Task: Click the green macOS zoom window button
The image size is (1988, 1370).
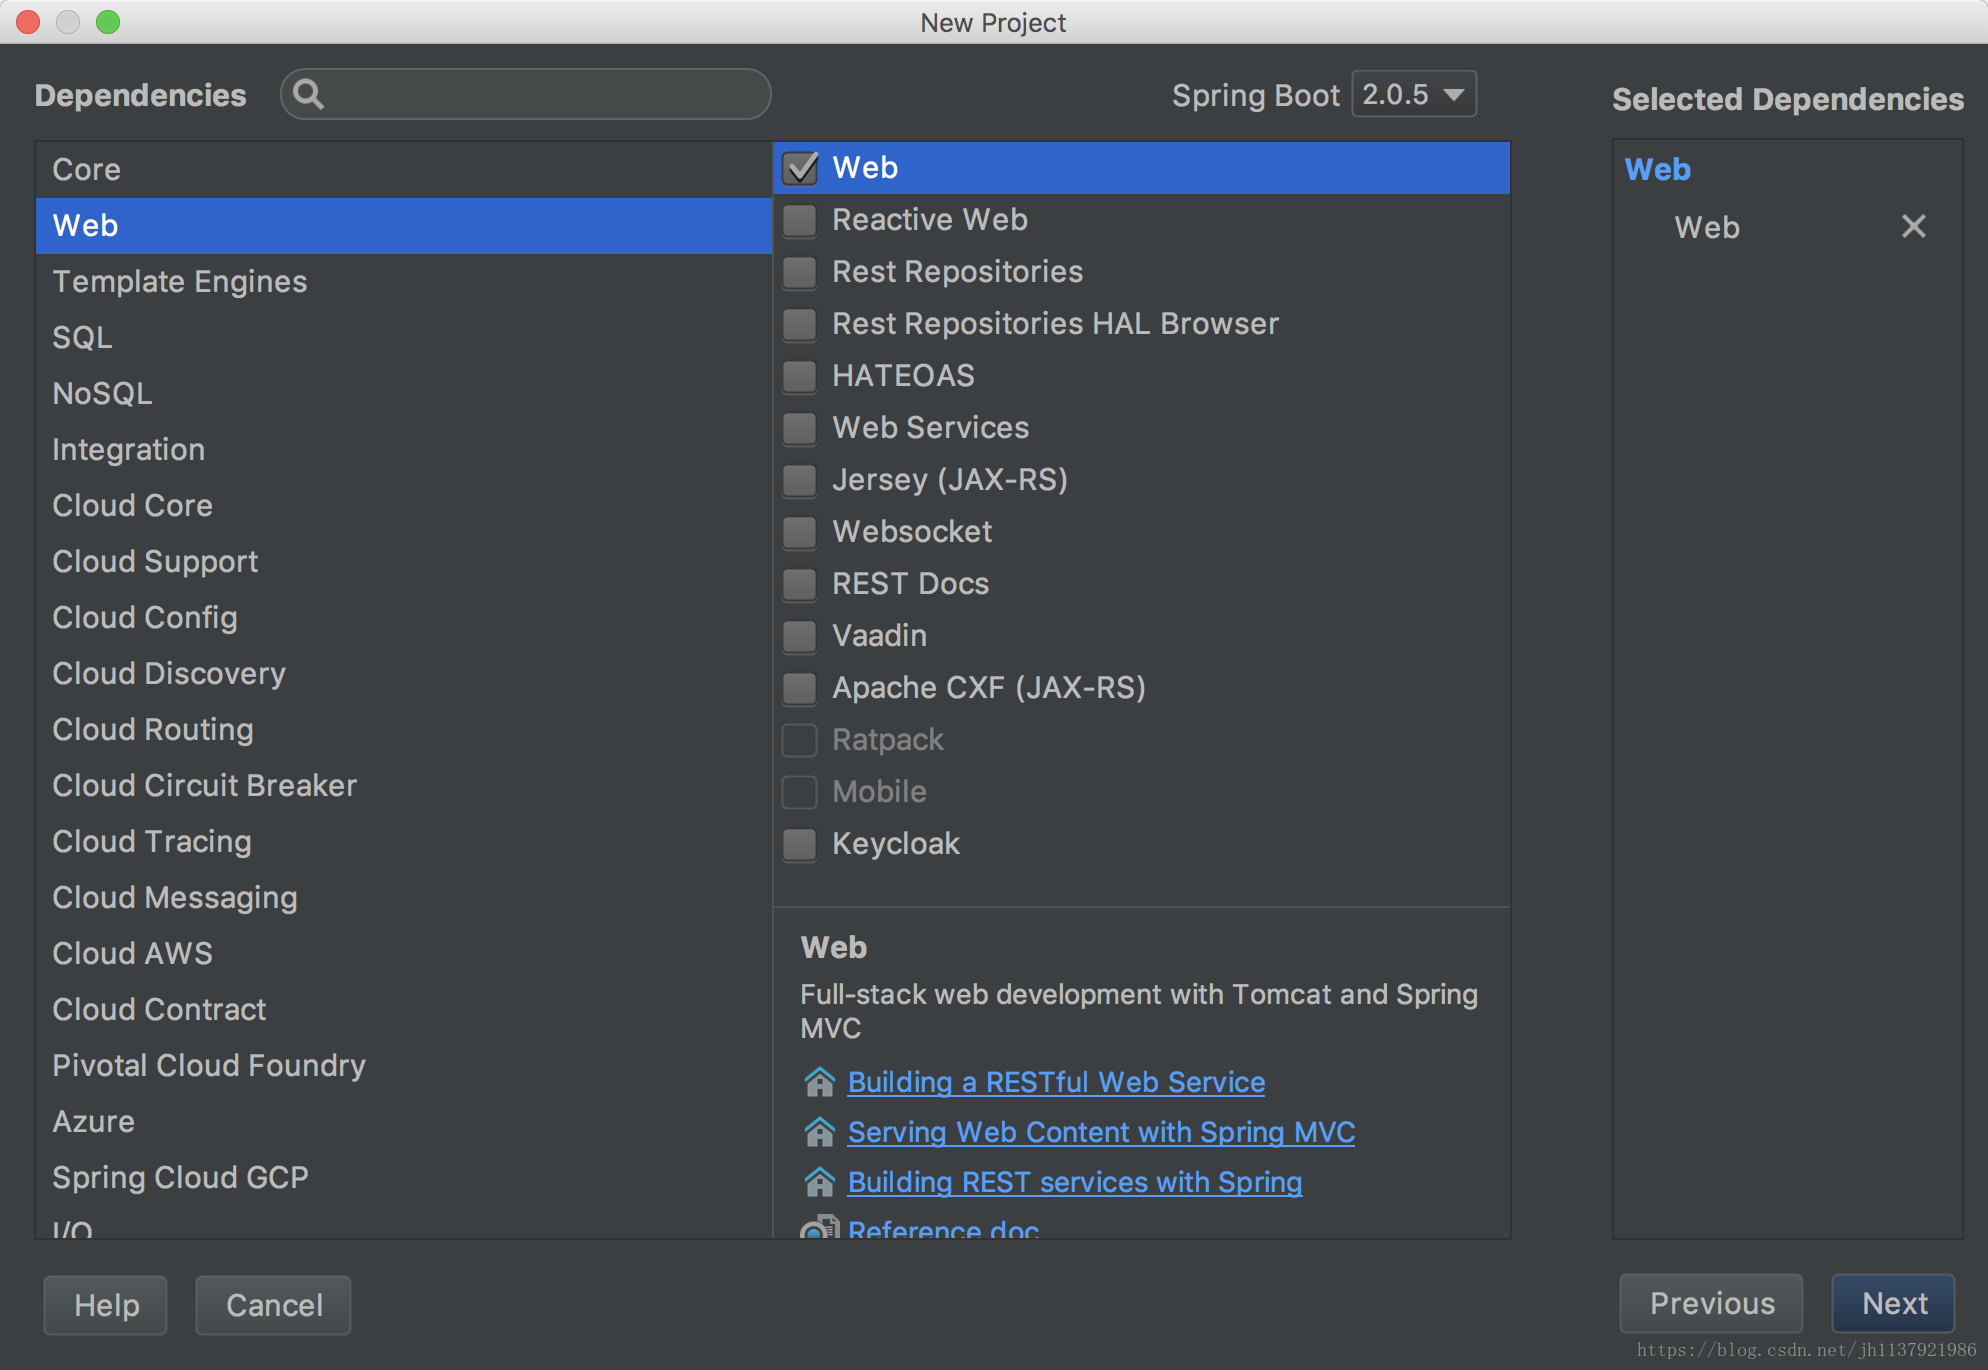Action: click(x=108, y=22)
